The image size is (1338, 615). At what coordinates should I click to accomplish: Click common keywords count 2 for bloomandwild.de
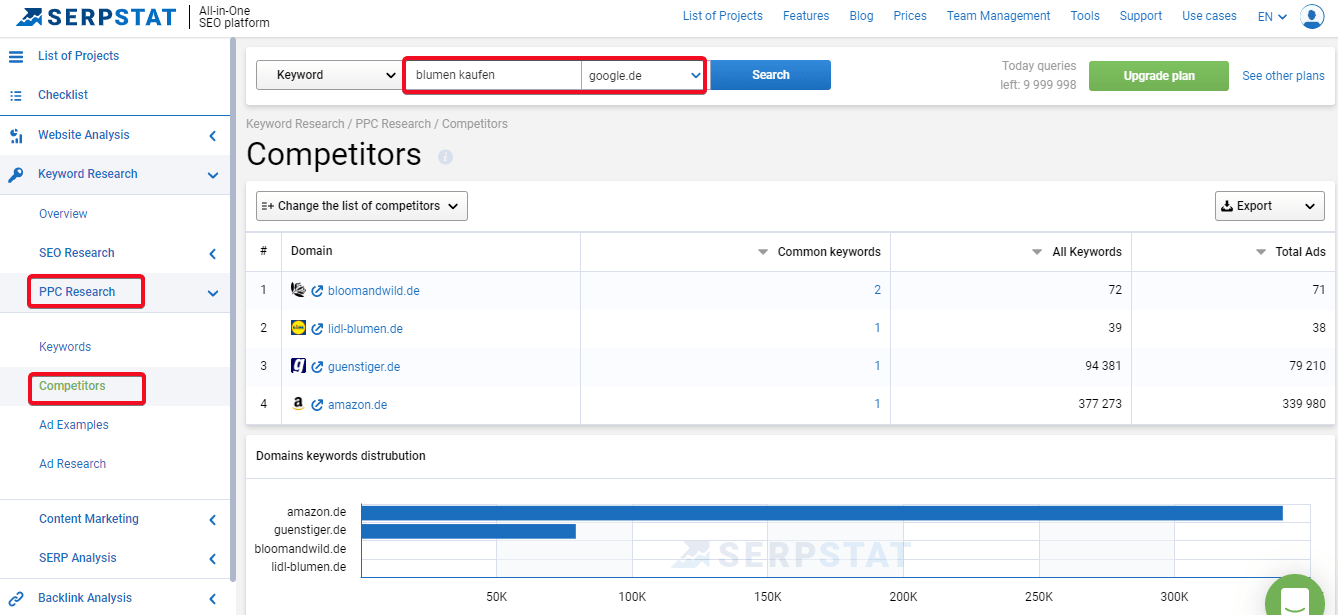(877, 290)
